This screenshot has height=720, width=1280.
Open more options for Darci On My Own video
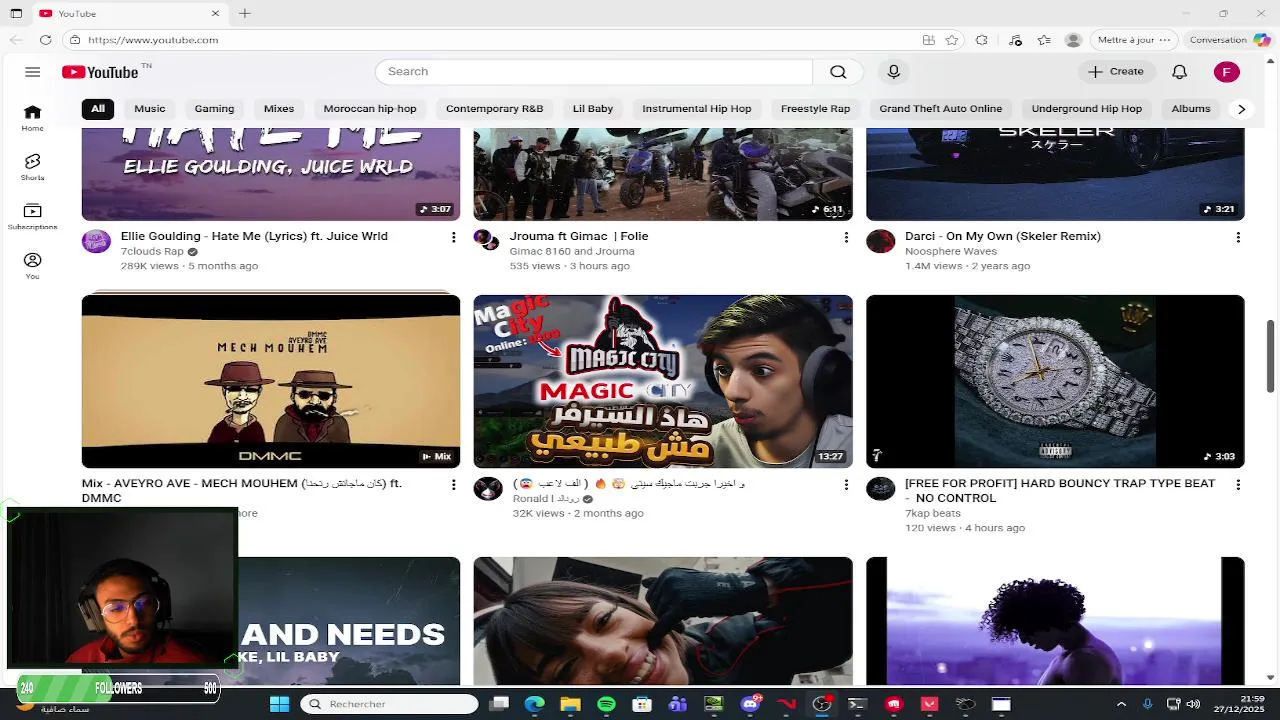point(1238,237)
